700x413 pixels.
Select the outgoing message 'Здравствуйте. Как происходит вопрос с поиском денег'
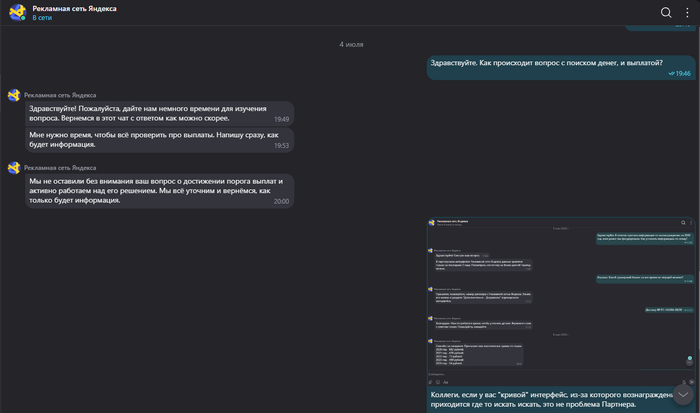561,68
